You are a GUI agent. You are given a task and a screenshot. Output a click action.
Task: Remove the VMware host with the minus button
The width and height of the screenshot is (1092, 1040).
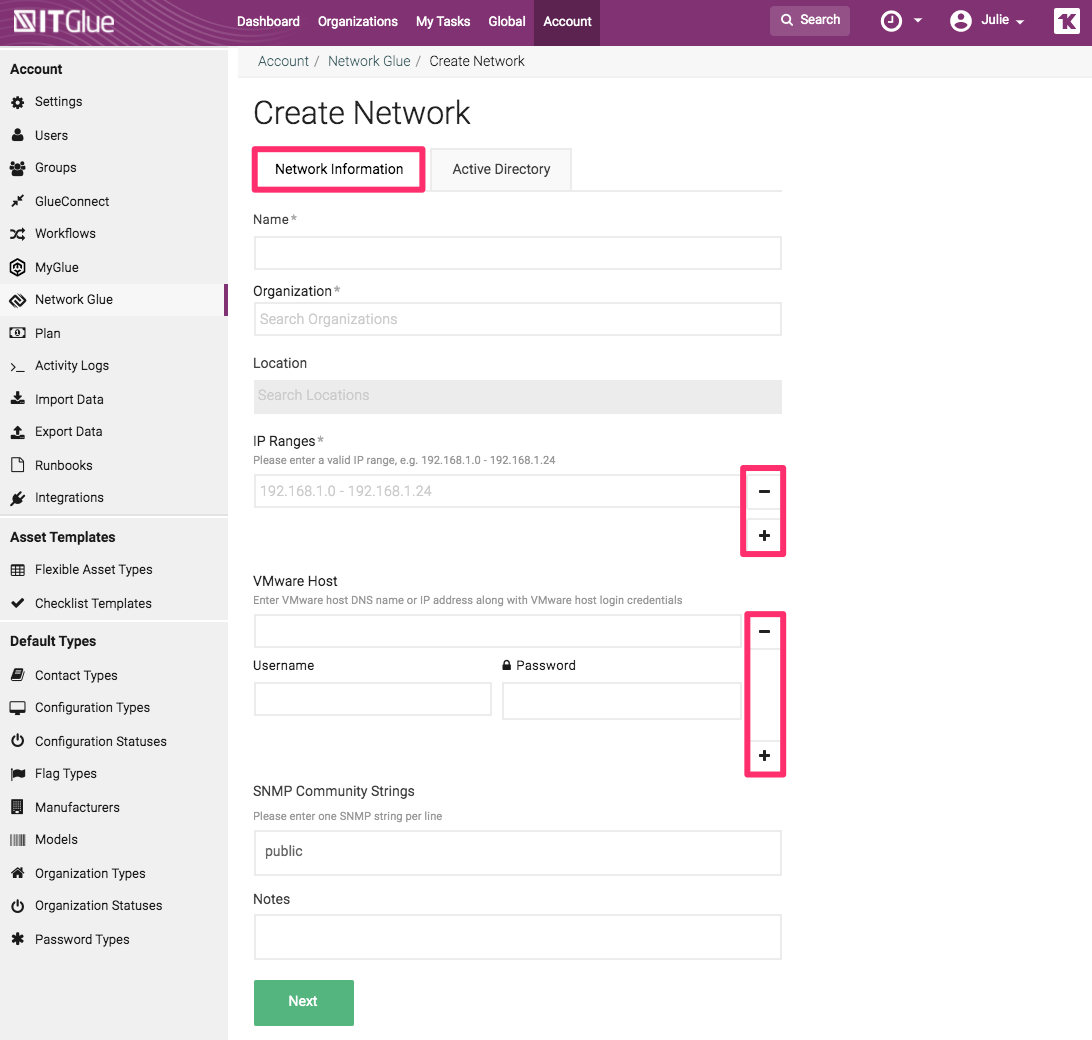point(764,631)
